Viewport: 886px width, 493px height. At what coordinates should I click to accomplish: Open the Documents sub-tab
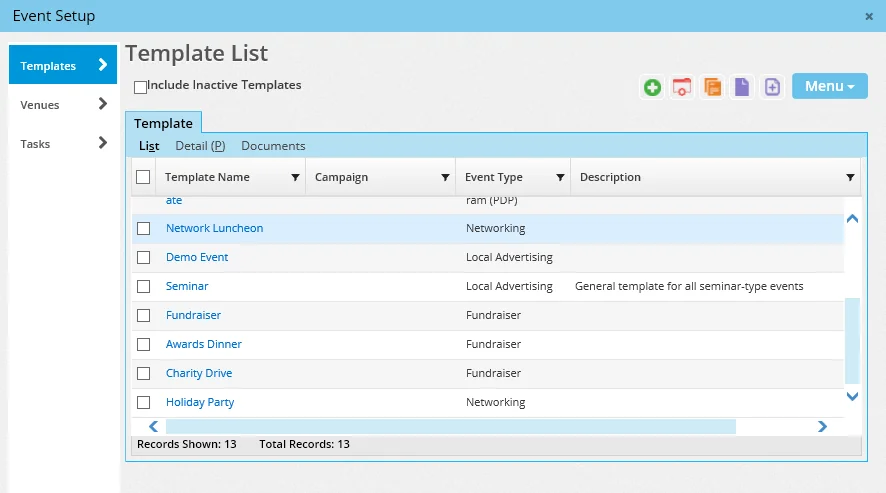273,146
